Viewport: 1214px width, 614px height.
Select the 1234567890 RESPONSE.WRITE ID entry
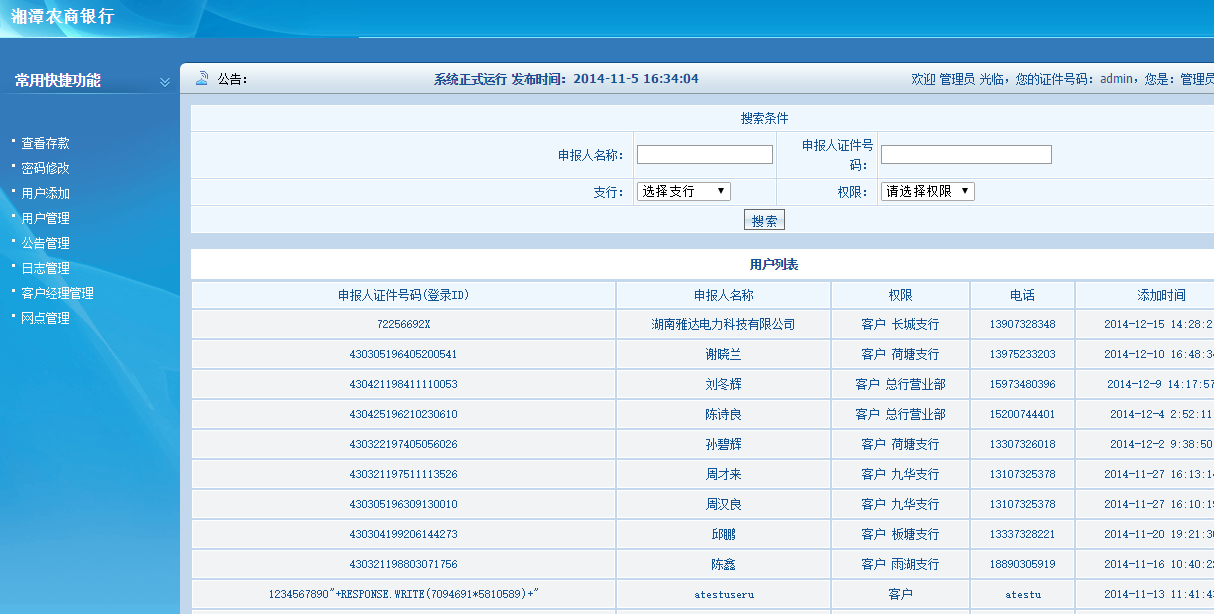pos(404,595)
